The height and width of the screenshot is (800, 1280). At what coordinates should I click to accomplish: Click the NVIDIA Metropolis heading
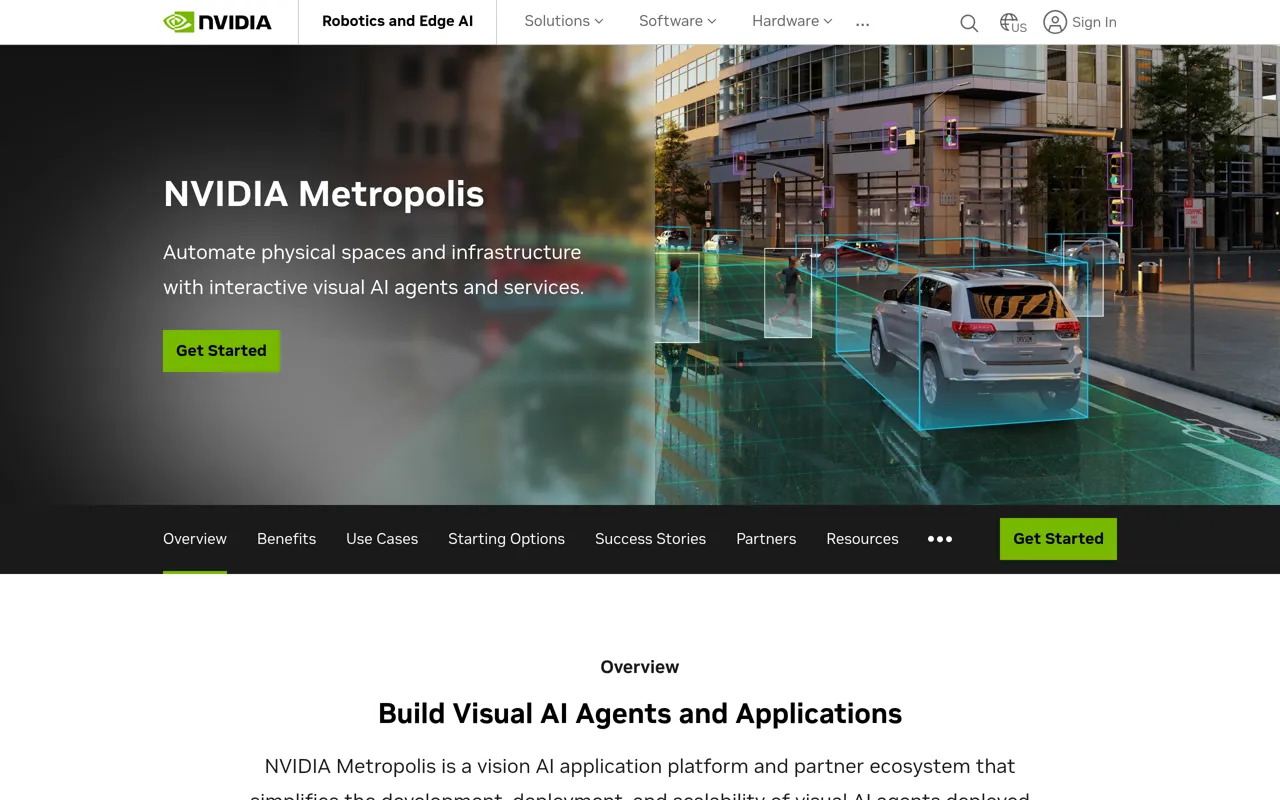323,194
